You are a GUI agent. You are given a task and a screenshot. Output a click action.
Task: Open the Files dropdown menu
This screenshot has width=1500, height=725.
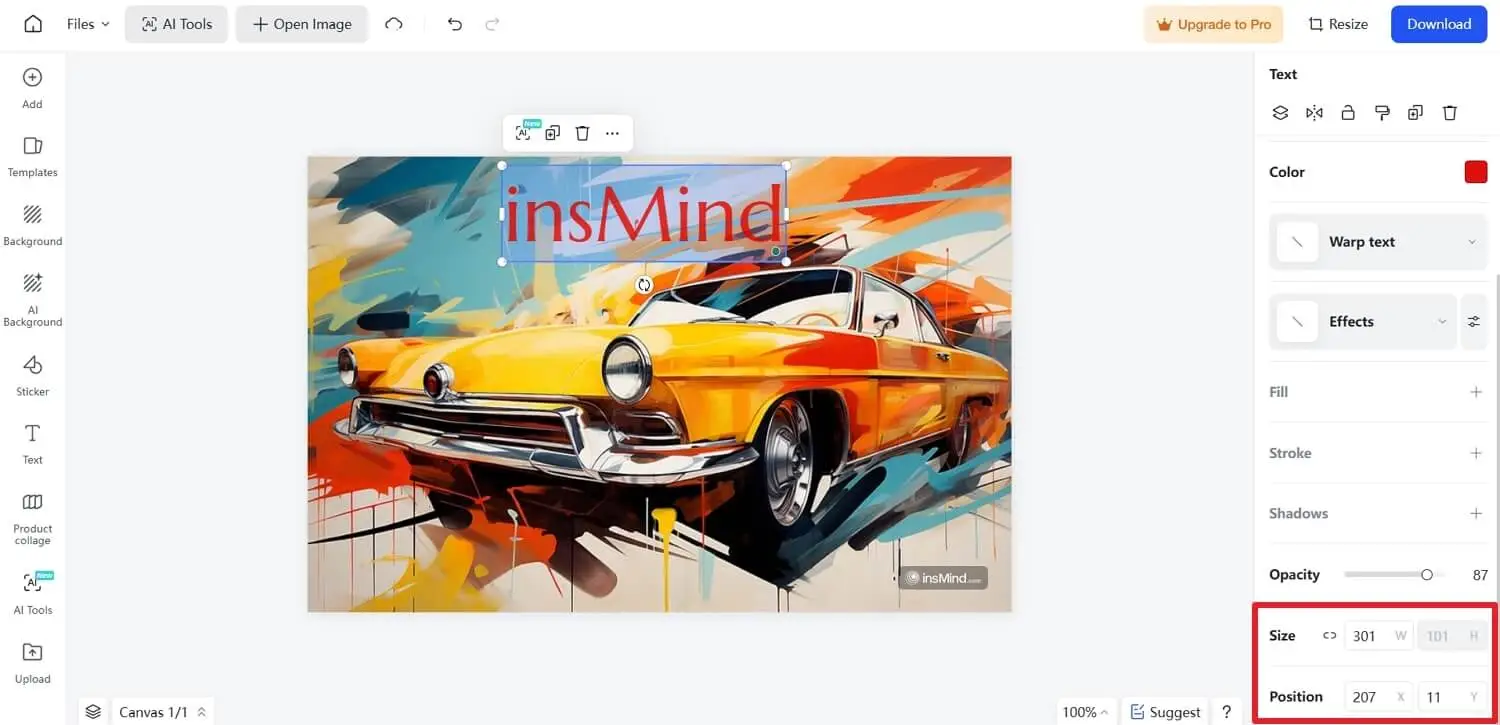88,24
